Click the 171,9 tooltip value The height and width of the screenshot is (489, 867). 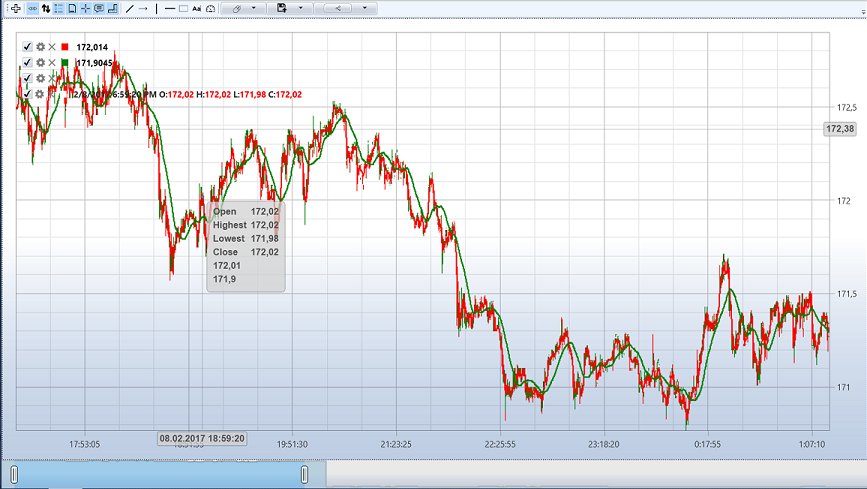pyautogui.click(x=224, y=279)
